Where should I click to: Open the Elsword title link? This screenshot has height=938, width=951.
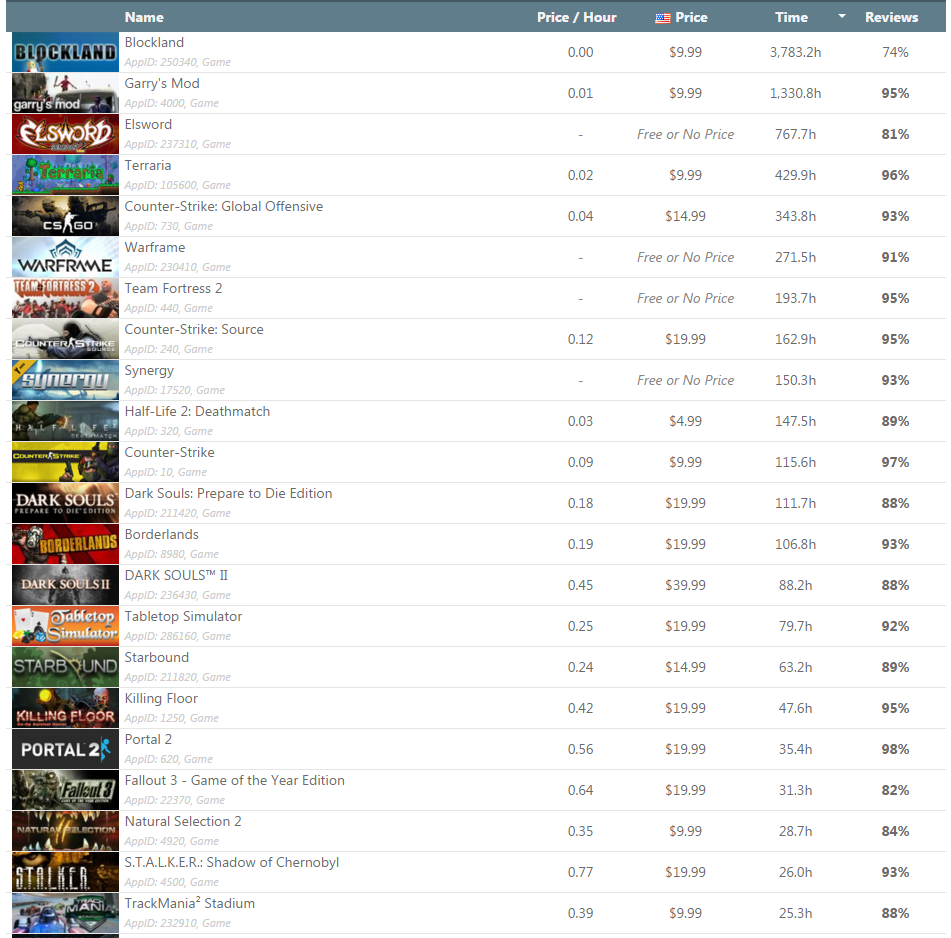click(148, 124)
